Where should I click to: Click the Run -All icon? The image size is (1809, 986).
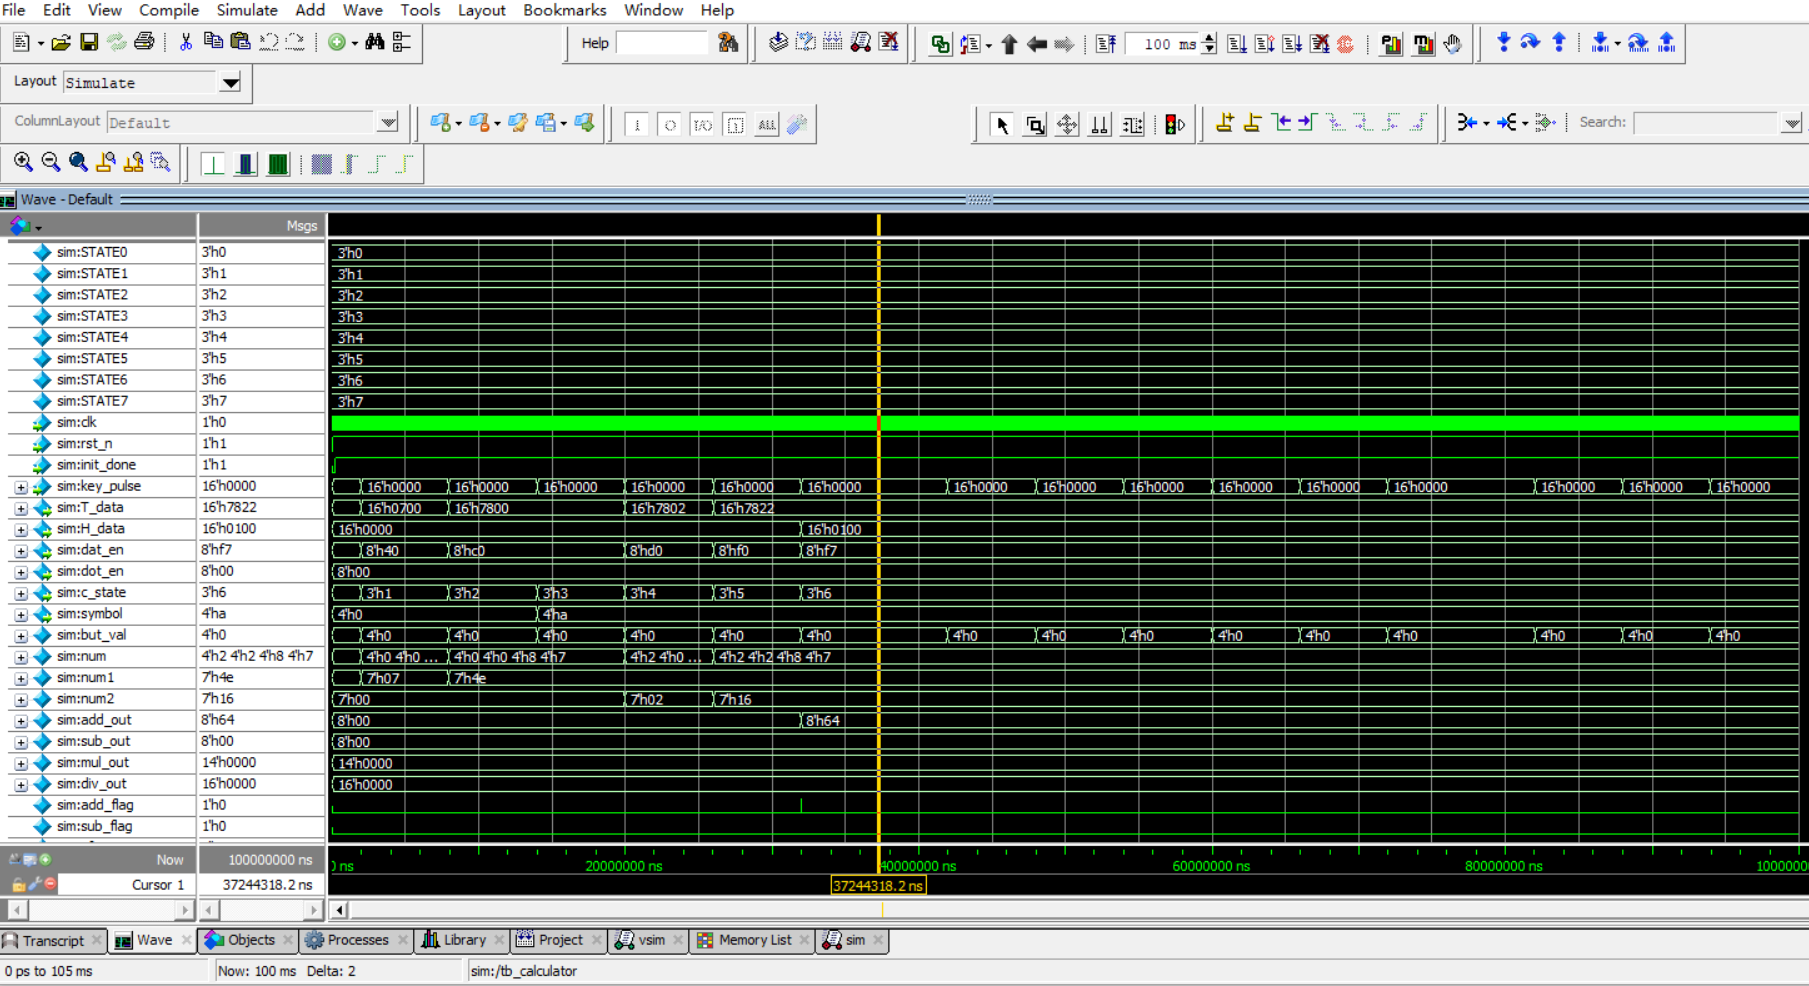click(x=1292, y=44)
